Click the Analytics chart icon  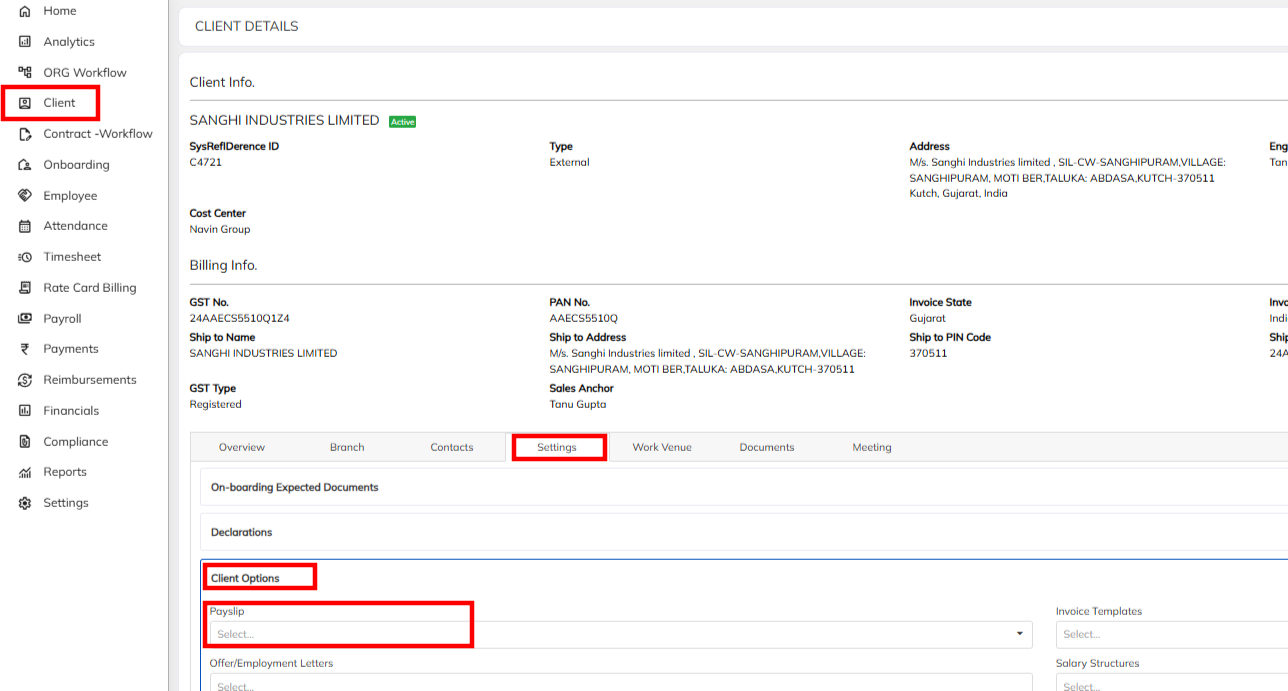pyautogui.click(x=25, y=42)
